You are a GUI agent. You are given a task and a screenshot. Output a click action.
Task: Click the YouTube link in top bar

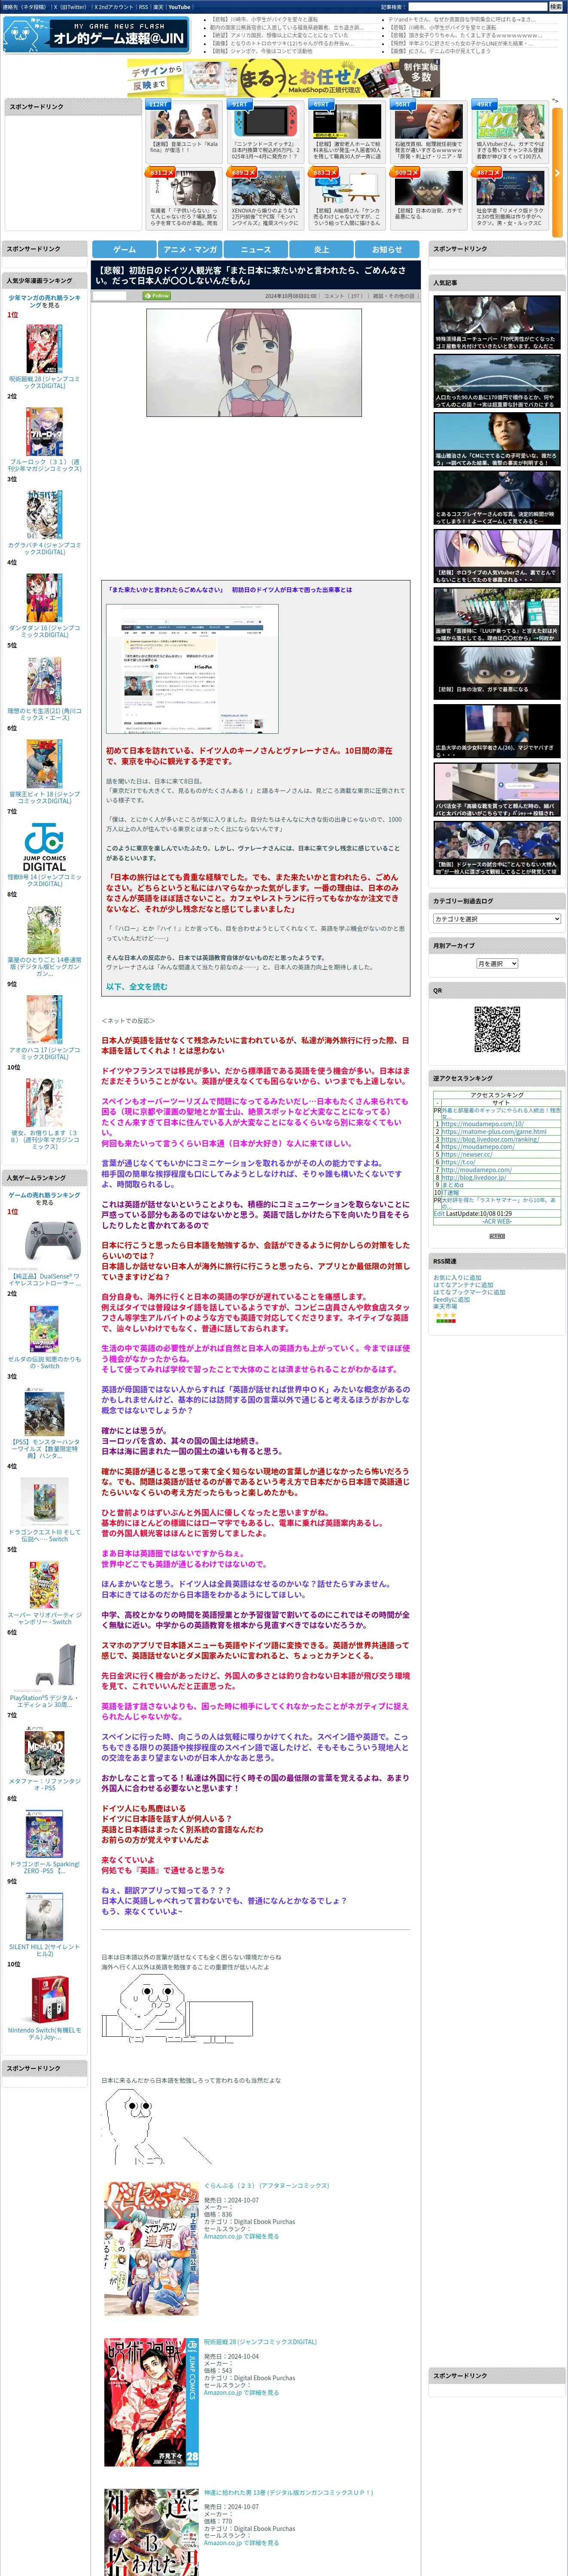point(179,7)
